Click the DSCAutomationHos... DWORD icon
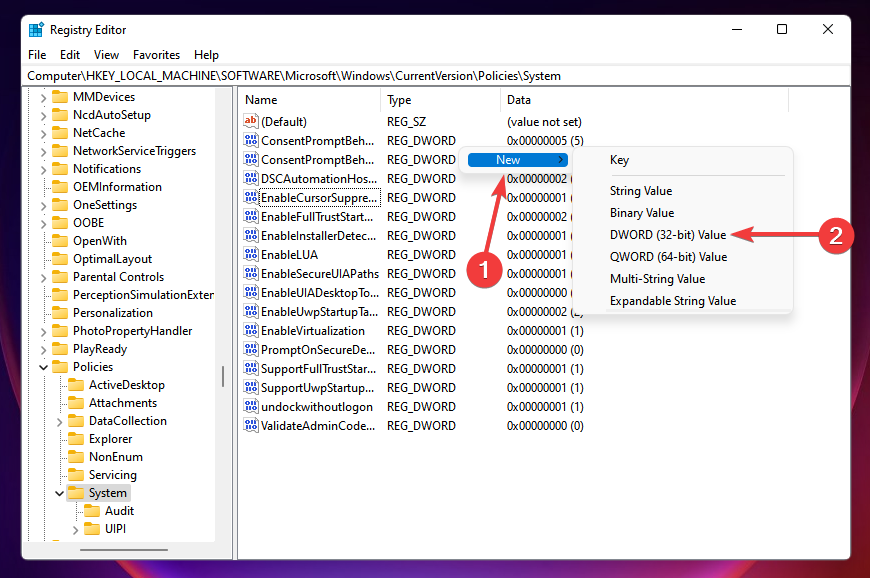 coord(251,178)
